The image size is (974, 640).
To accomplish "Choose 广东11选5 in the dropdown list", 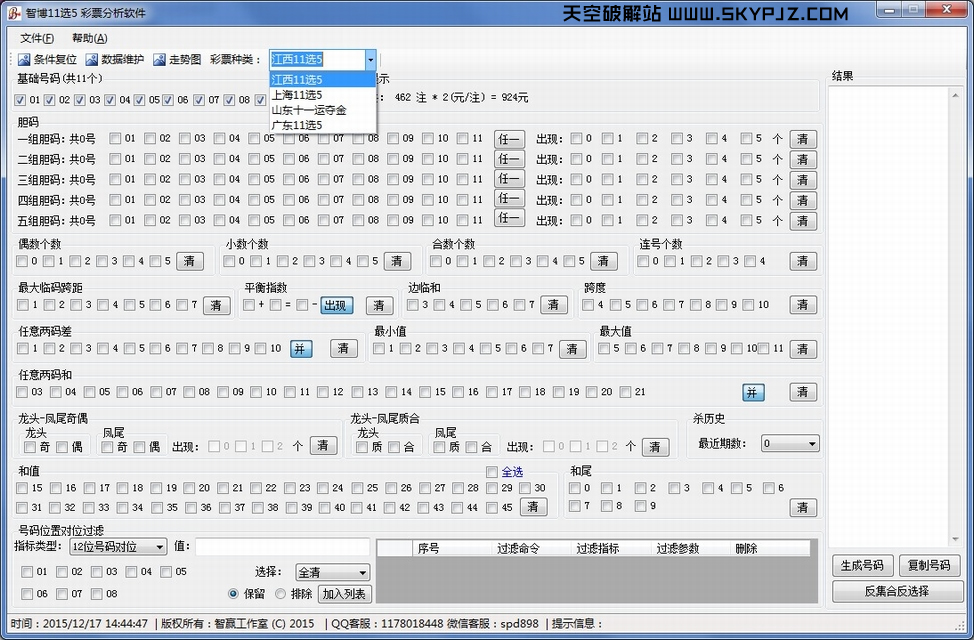I will click(x=296, y=125).
